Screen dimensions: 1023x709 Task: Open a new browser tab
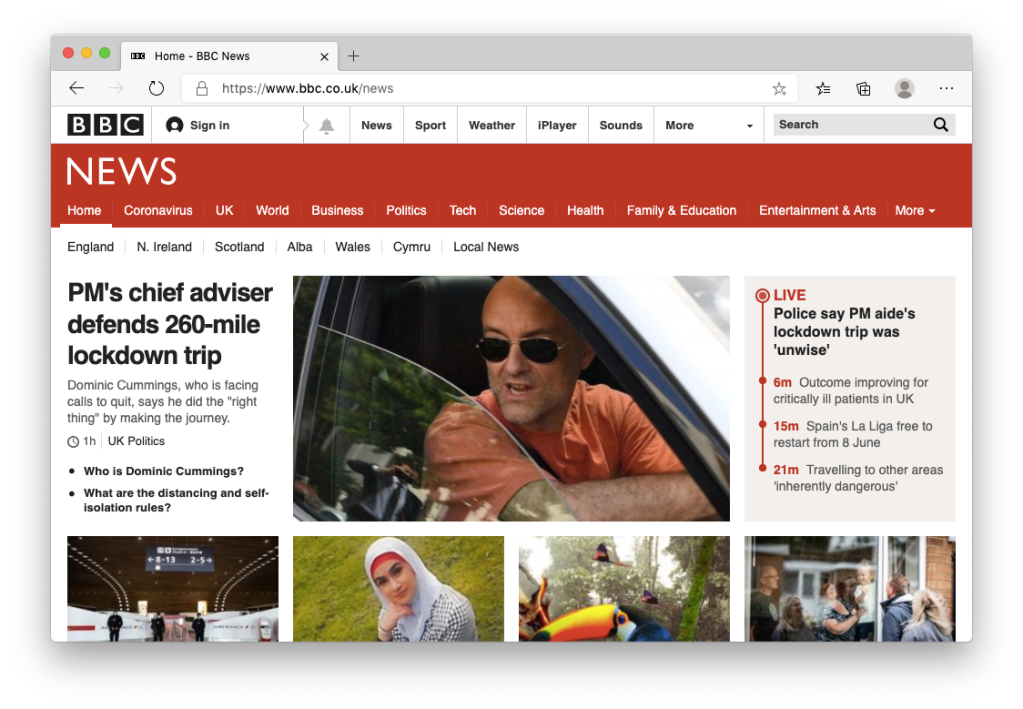pos(353,56)
